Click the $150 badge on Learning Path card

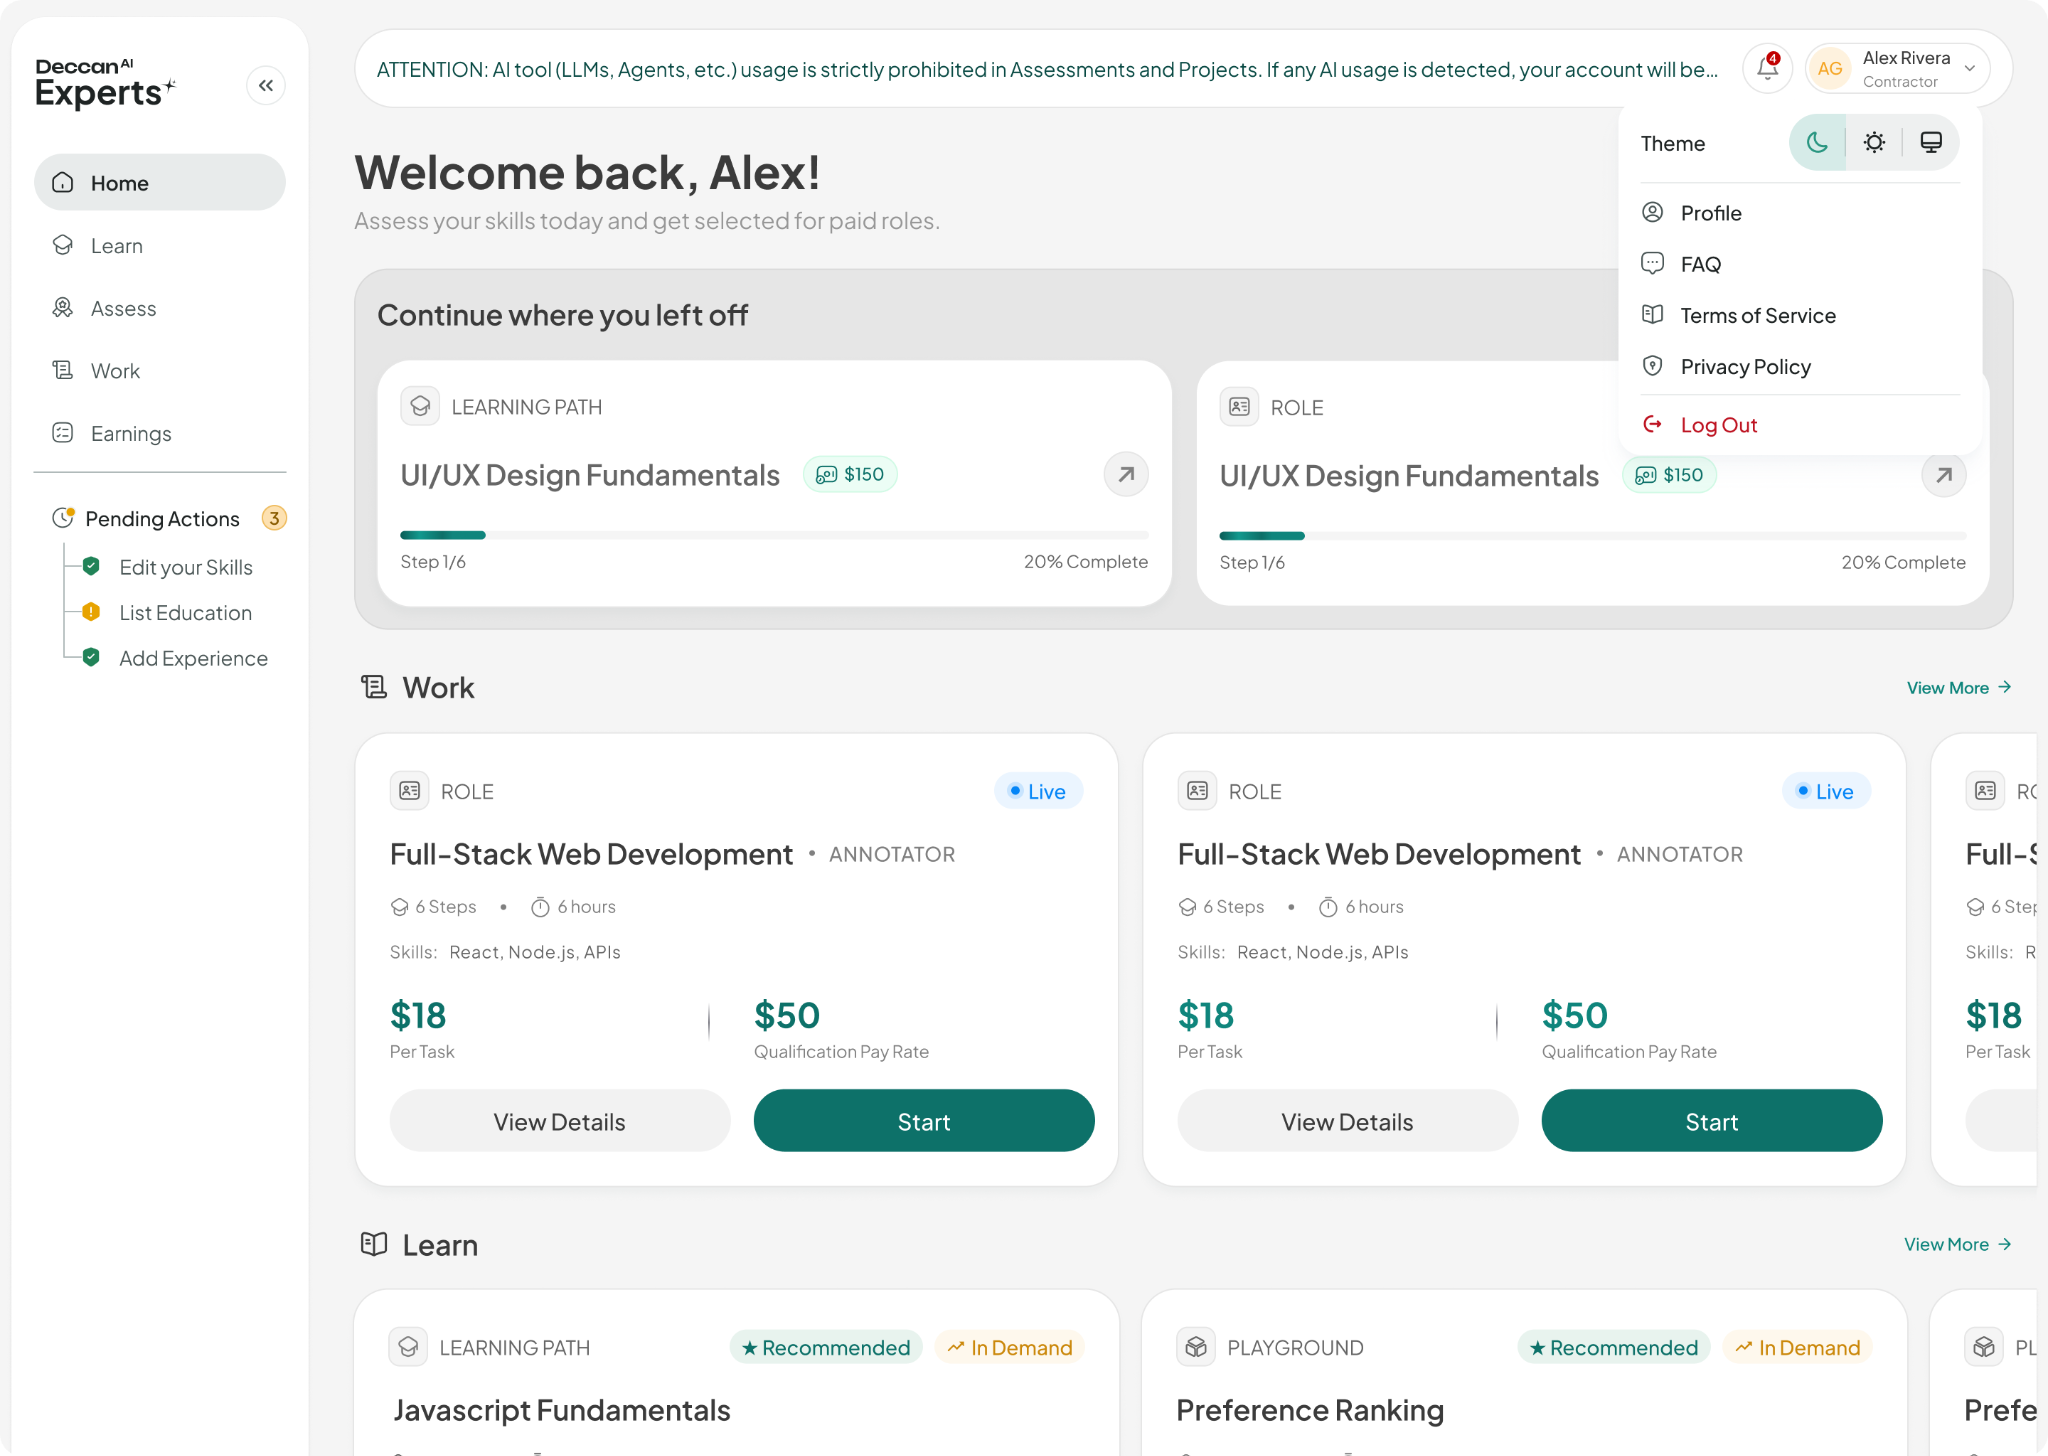point(850,474)
